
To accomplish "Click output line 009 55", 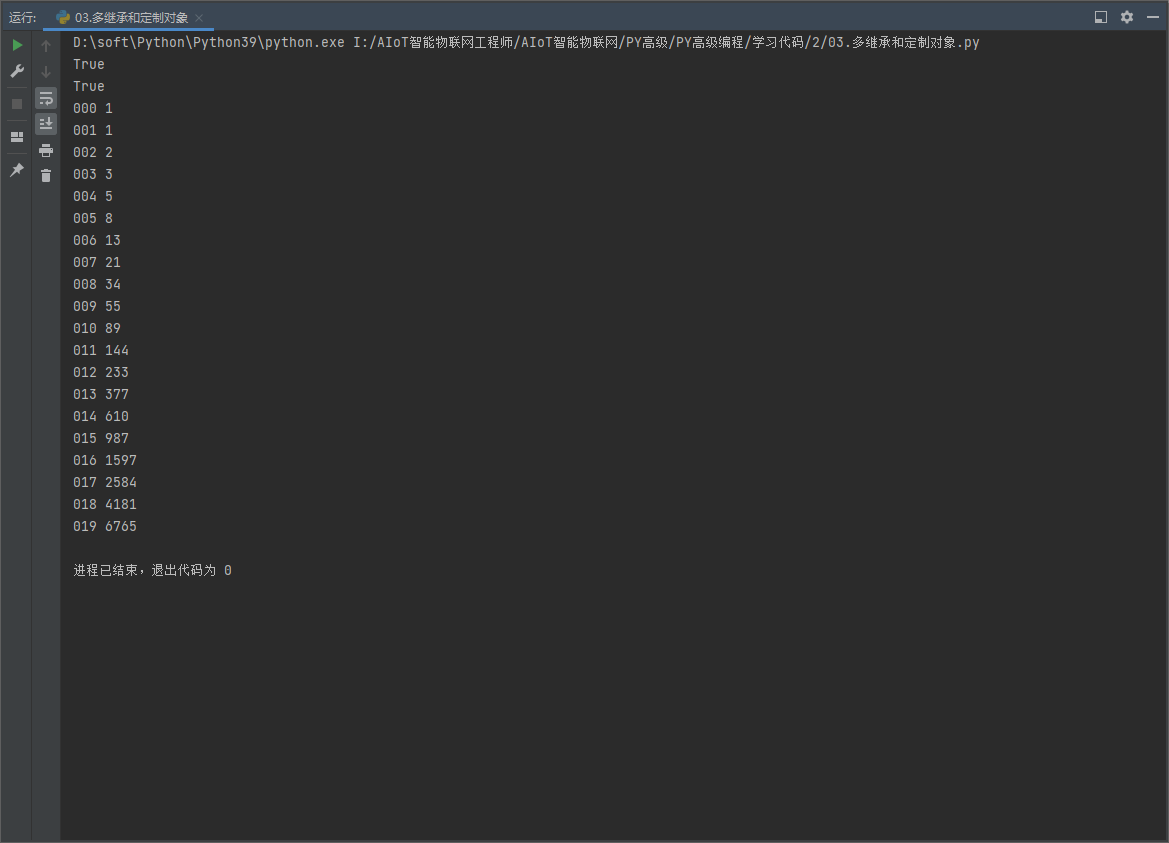I will pos(97,306).
